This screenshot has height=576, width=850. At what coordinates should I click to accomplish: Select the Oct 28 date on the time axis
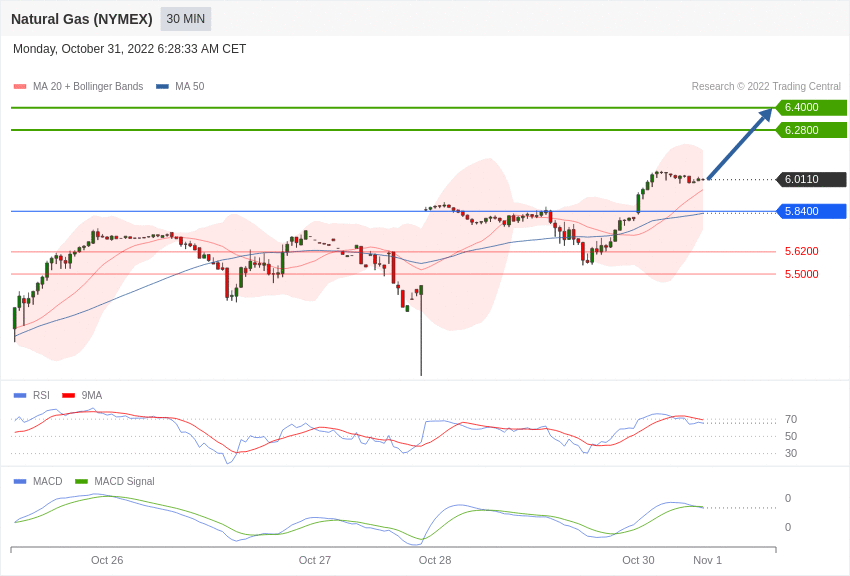click(x=435, y=560)
